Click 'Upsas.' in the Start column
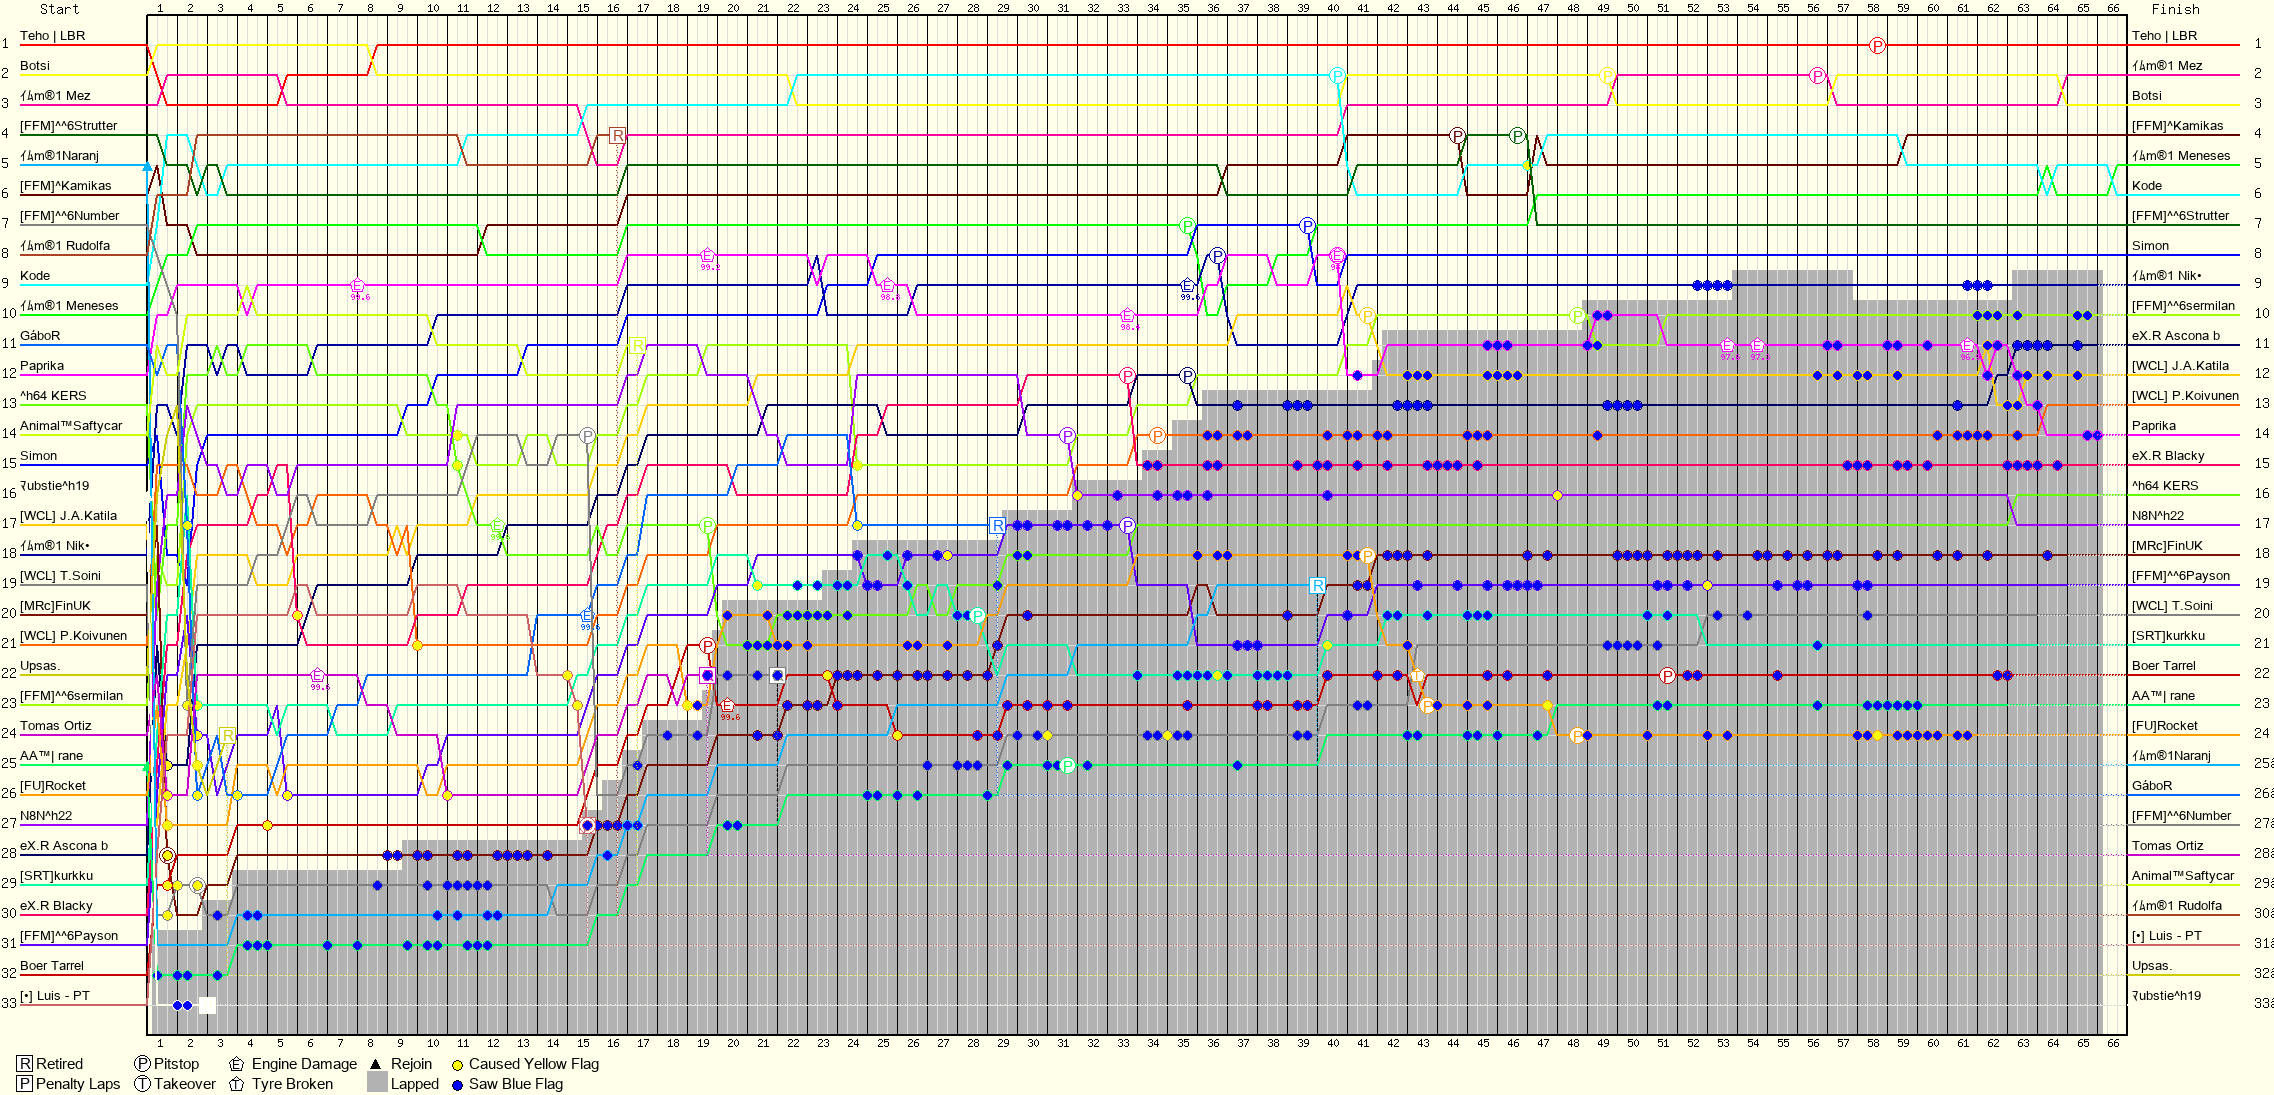2274x1095 pixels. click(40, 666)
